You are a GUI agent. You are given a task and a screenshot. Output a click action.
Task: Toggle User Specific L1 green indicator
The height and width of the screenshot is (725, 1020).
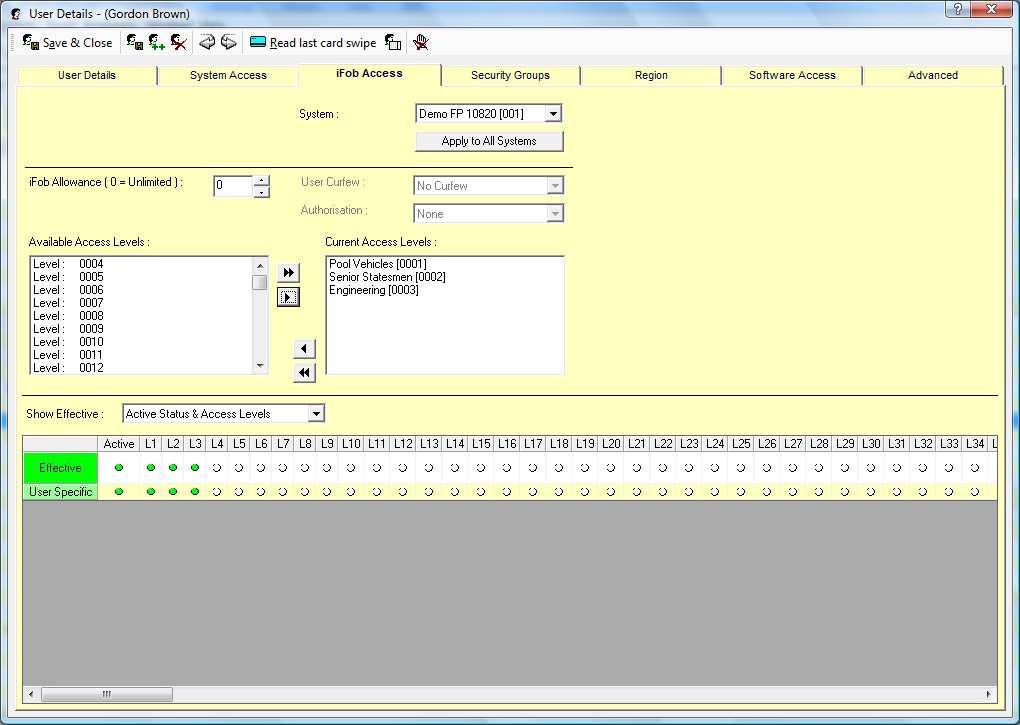tap(151, 492)
